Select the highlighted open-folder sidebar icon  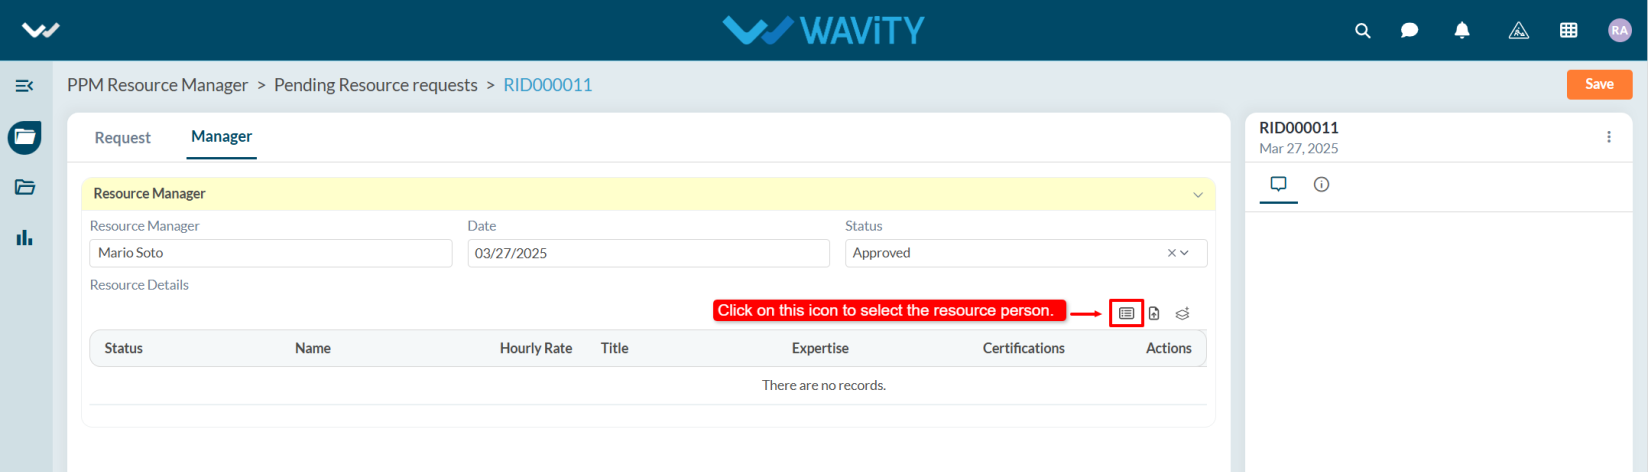tap(25, 137)
